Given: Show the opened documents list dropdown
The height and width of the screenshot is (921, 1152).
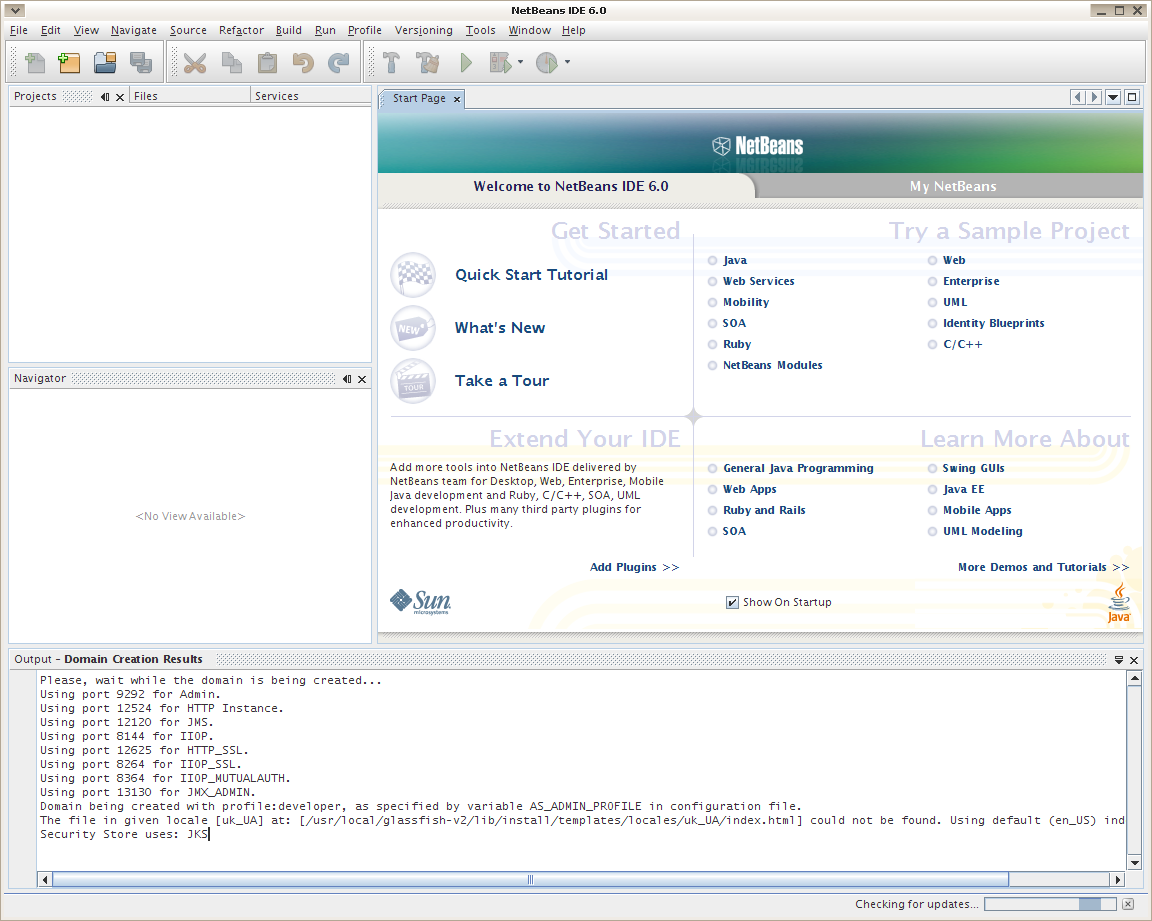Looking at the screenshot, I should pos(1113,97).
